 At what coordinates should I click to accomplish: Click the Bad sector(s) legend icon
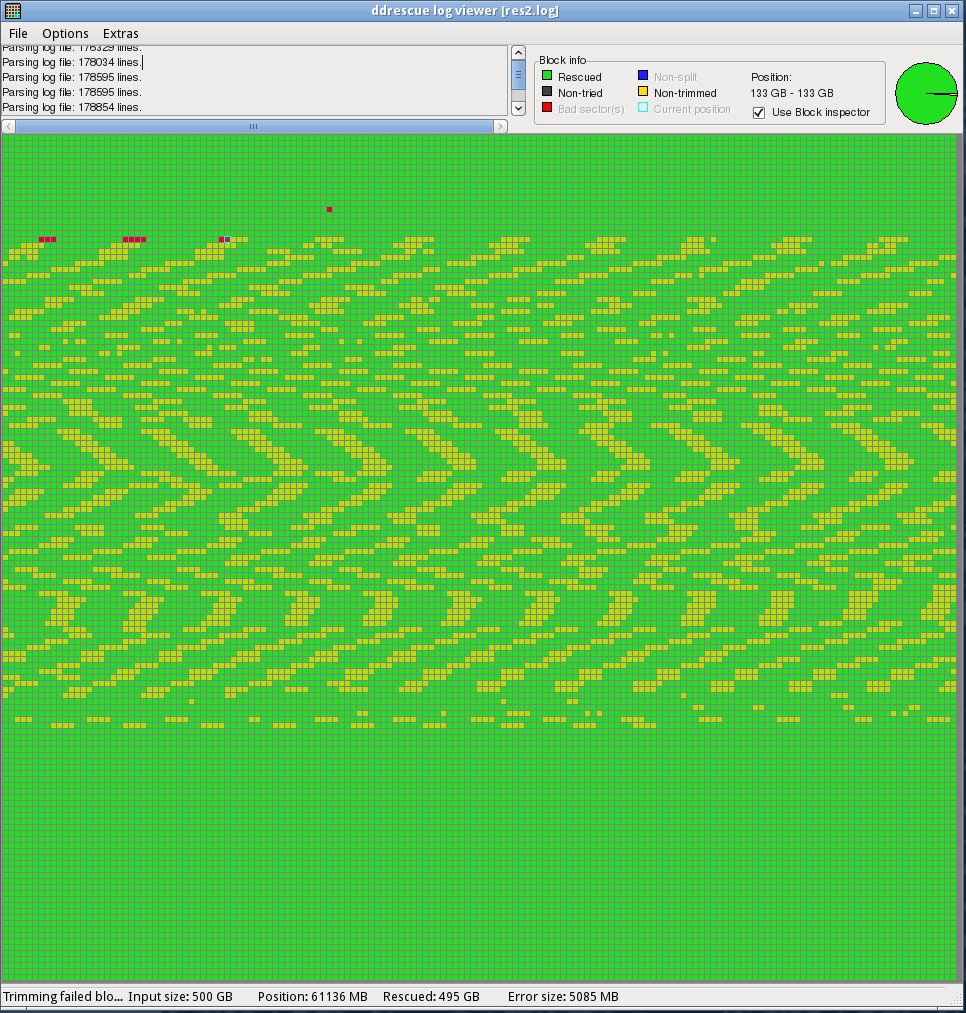tap(547, 109)
